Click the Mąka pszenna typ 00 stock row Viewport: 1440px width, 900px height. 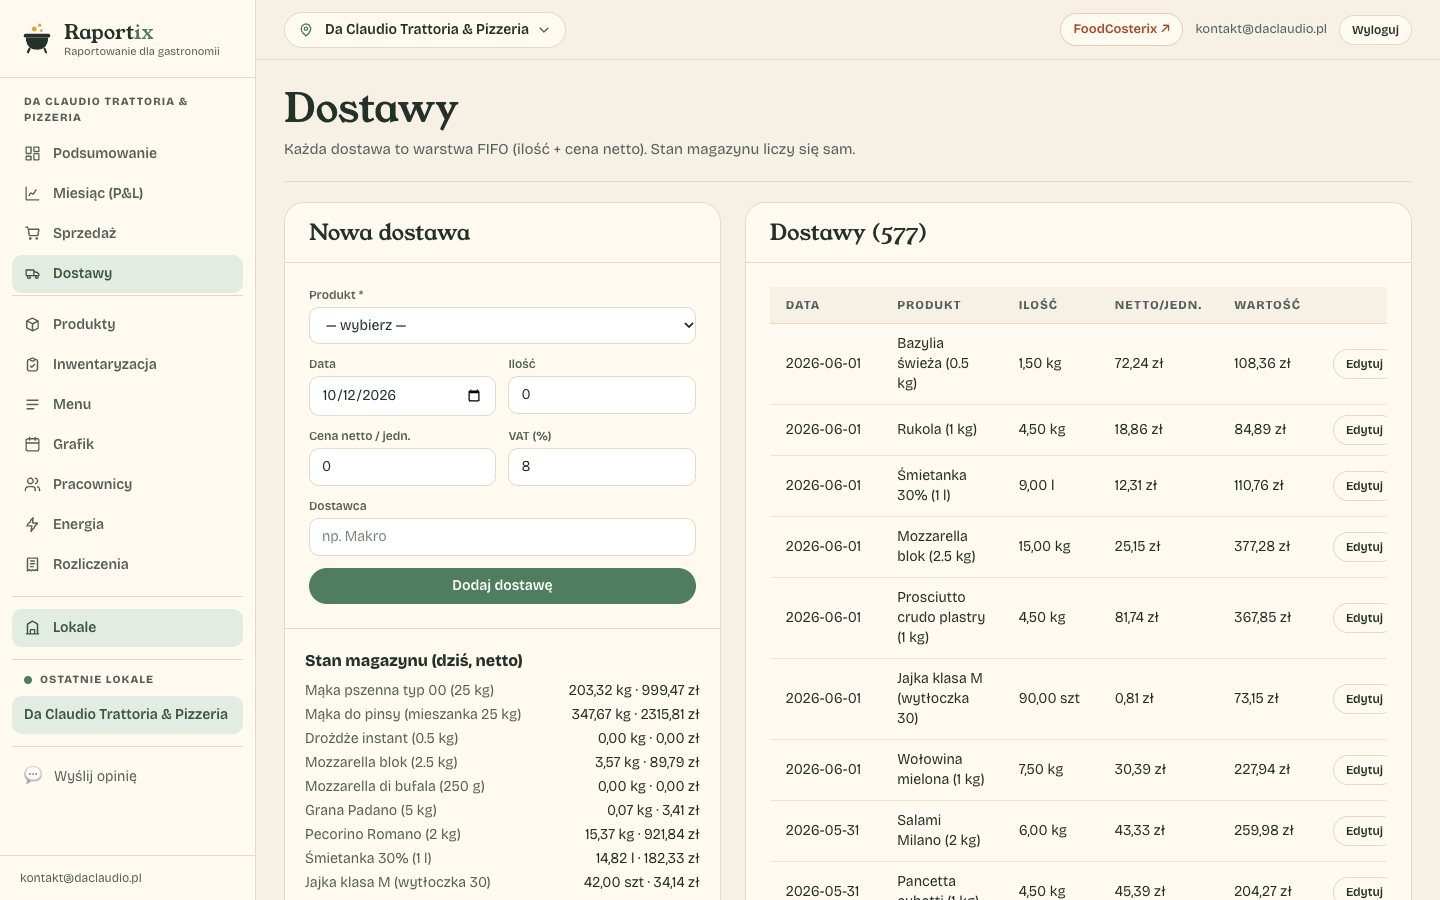(502, 690)
